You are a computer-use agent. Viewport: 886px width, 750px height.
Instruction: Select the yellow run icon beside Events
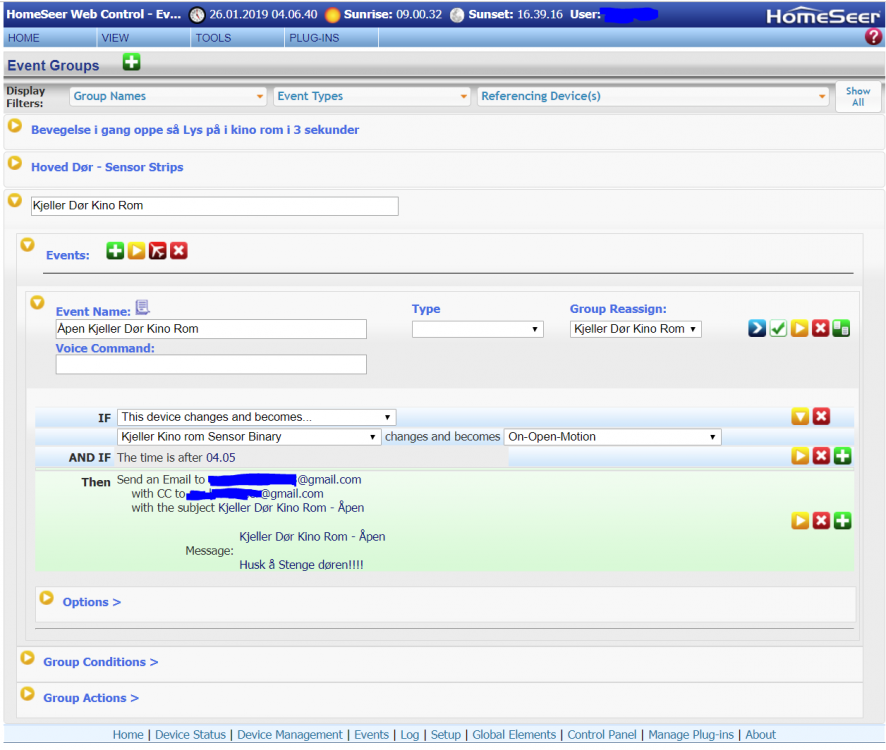[x=136, y=250]
